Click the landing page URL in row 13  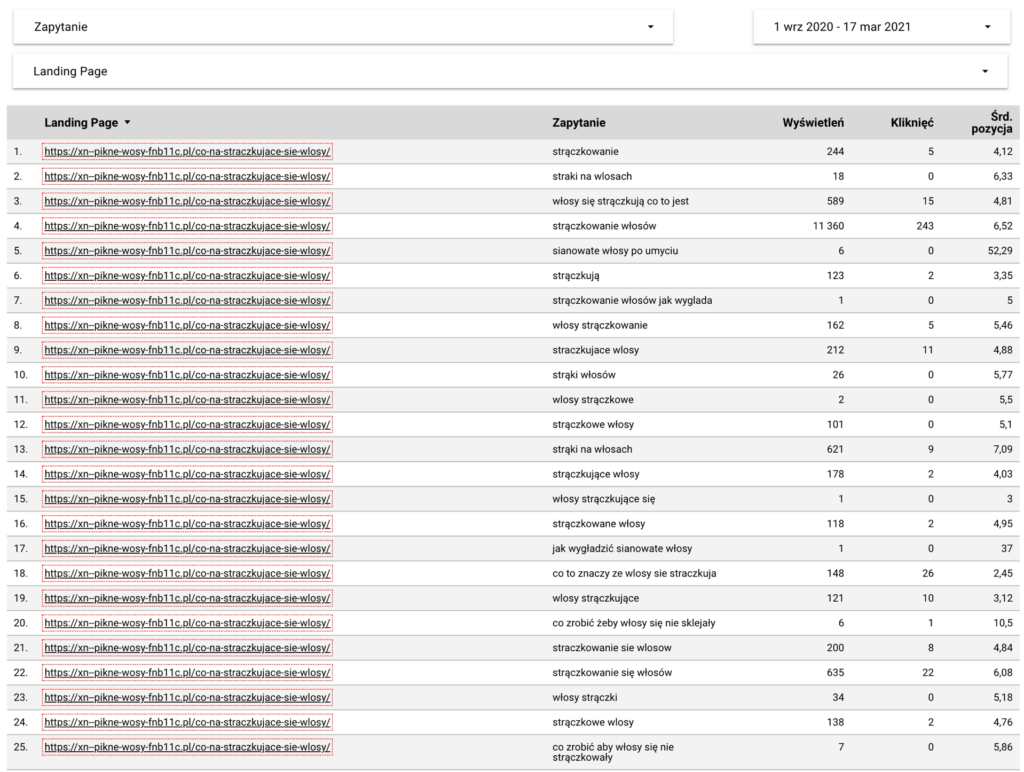pyautogui.click(x=187, y=449)
